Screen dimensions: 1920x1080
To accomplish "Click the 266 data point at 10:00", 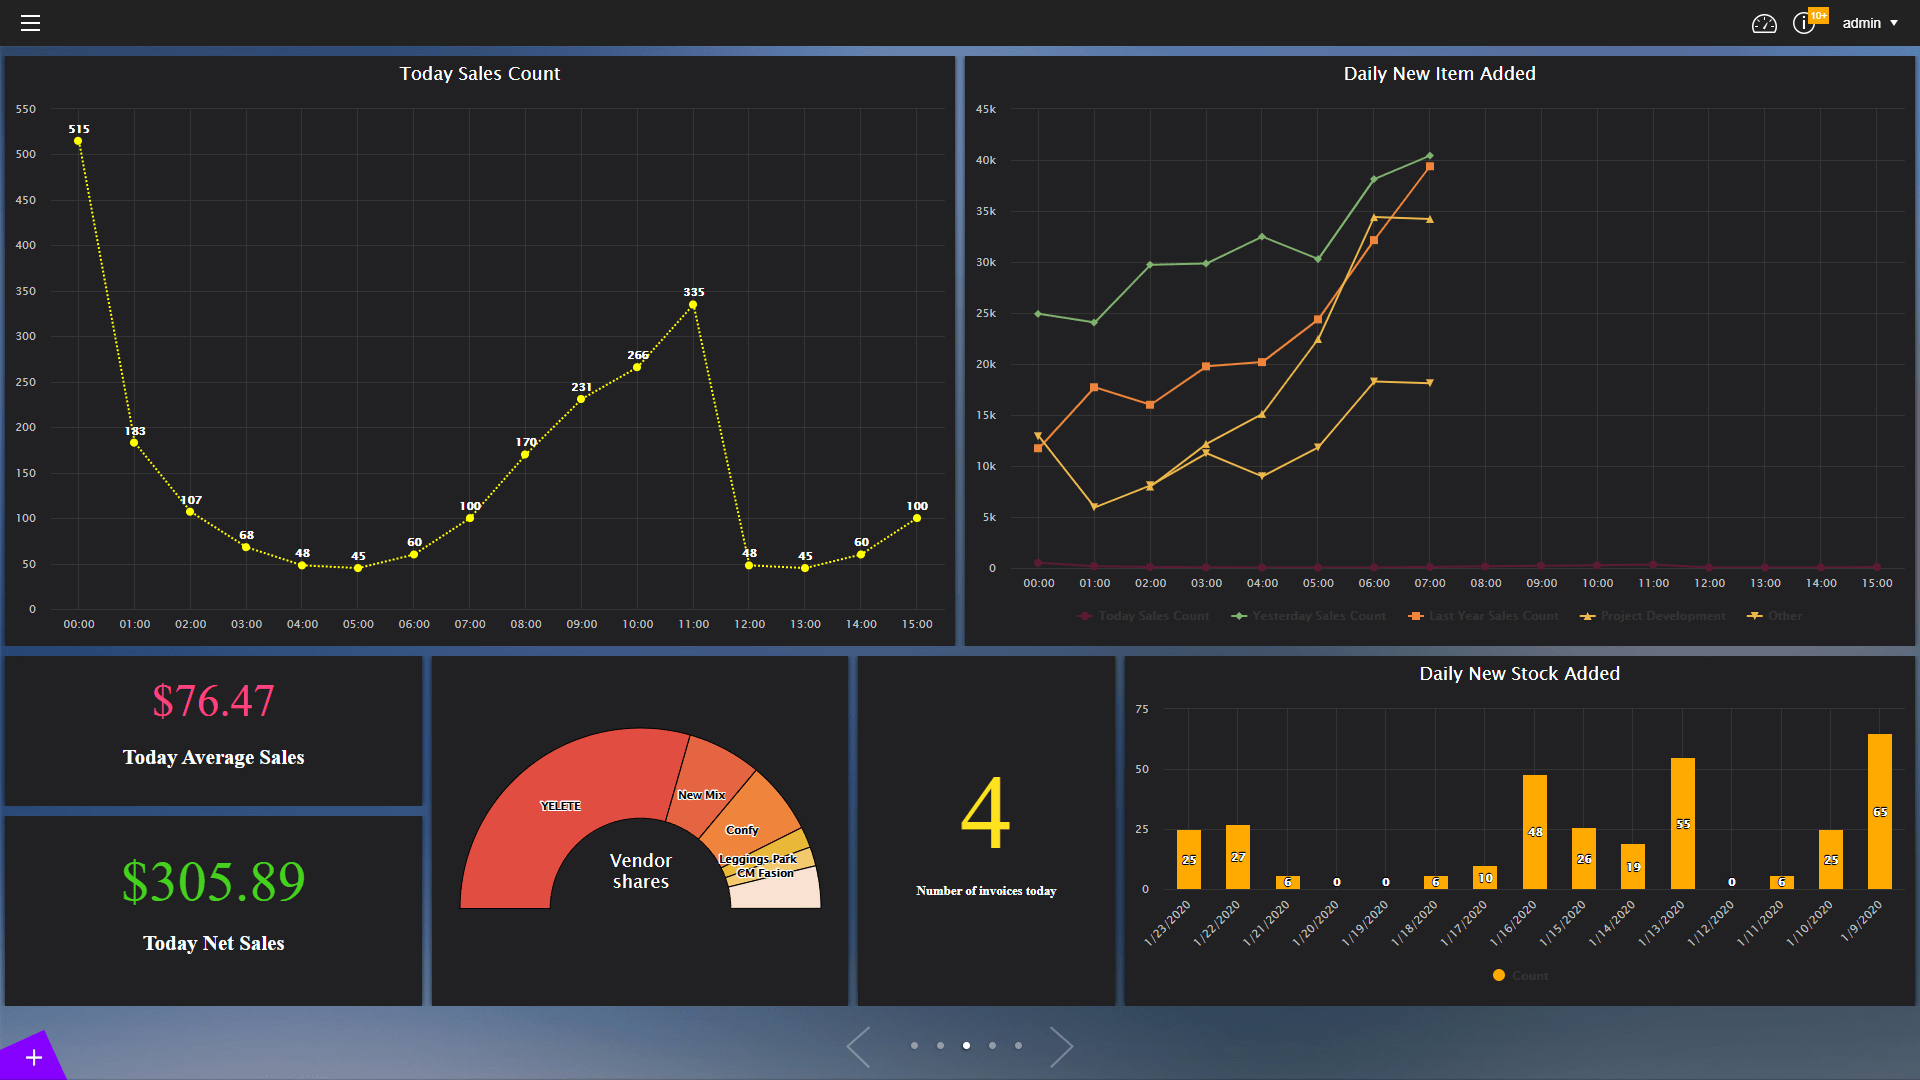I will 637,367.
